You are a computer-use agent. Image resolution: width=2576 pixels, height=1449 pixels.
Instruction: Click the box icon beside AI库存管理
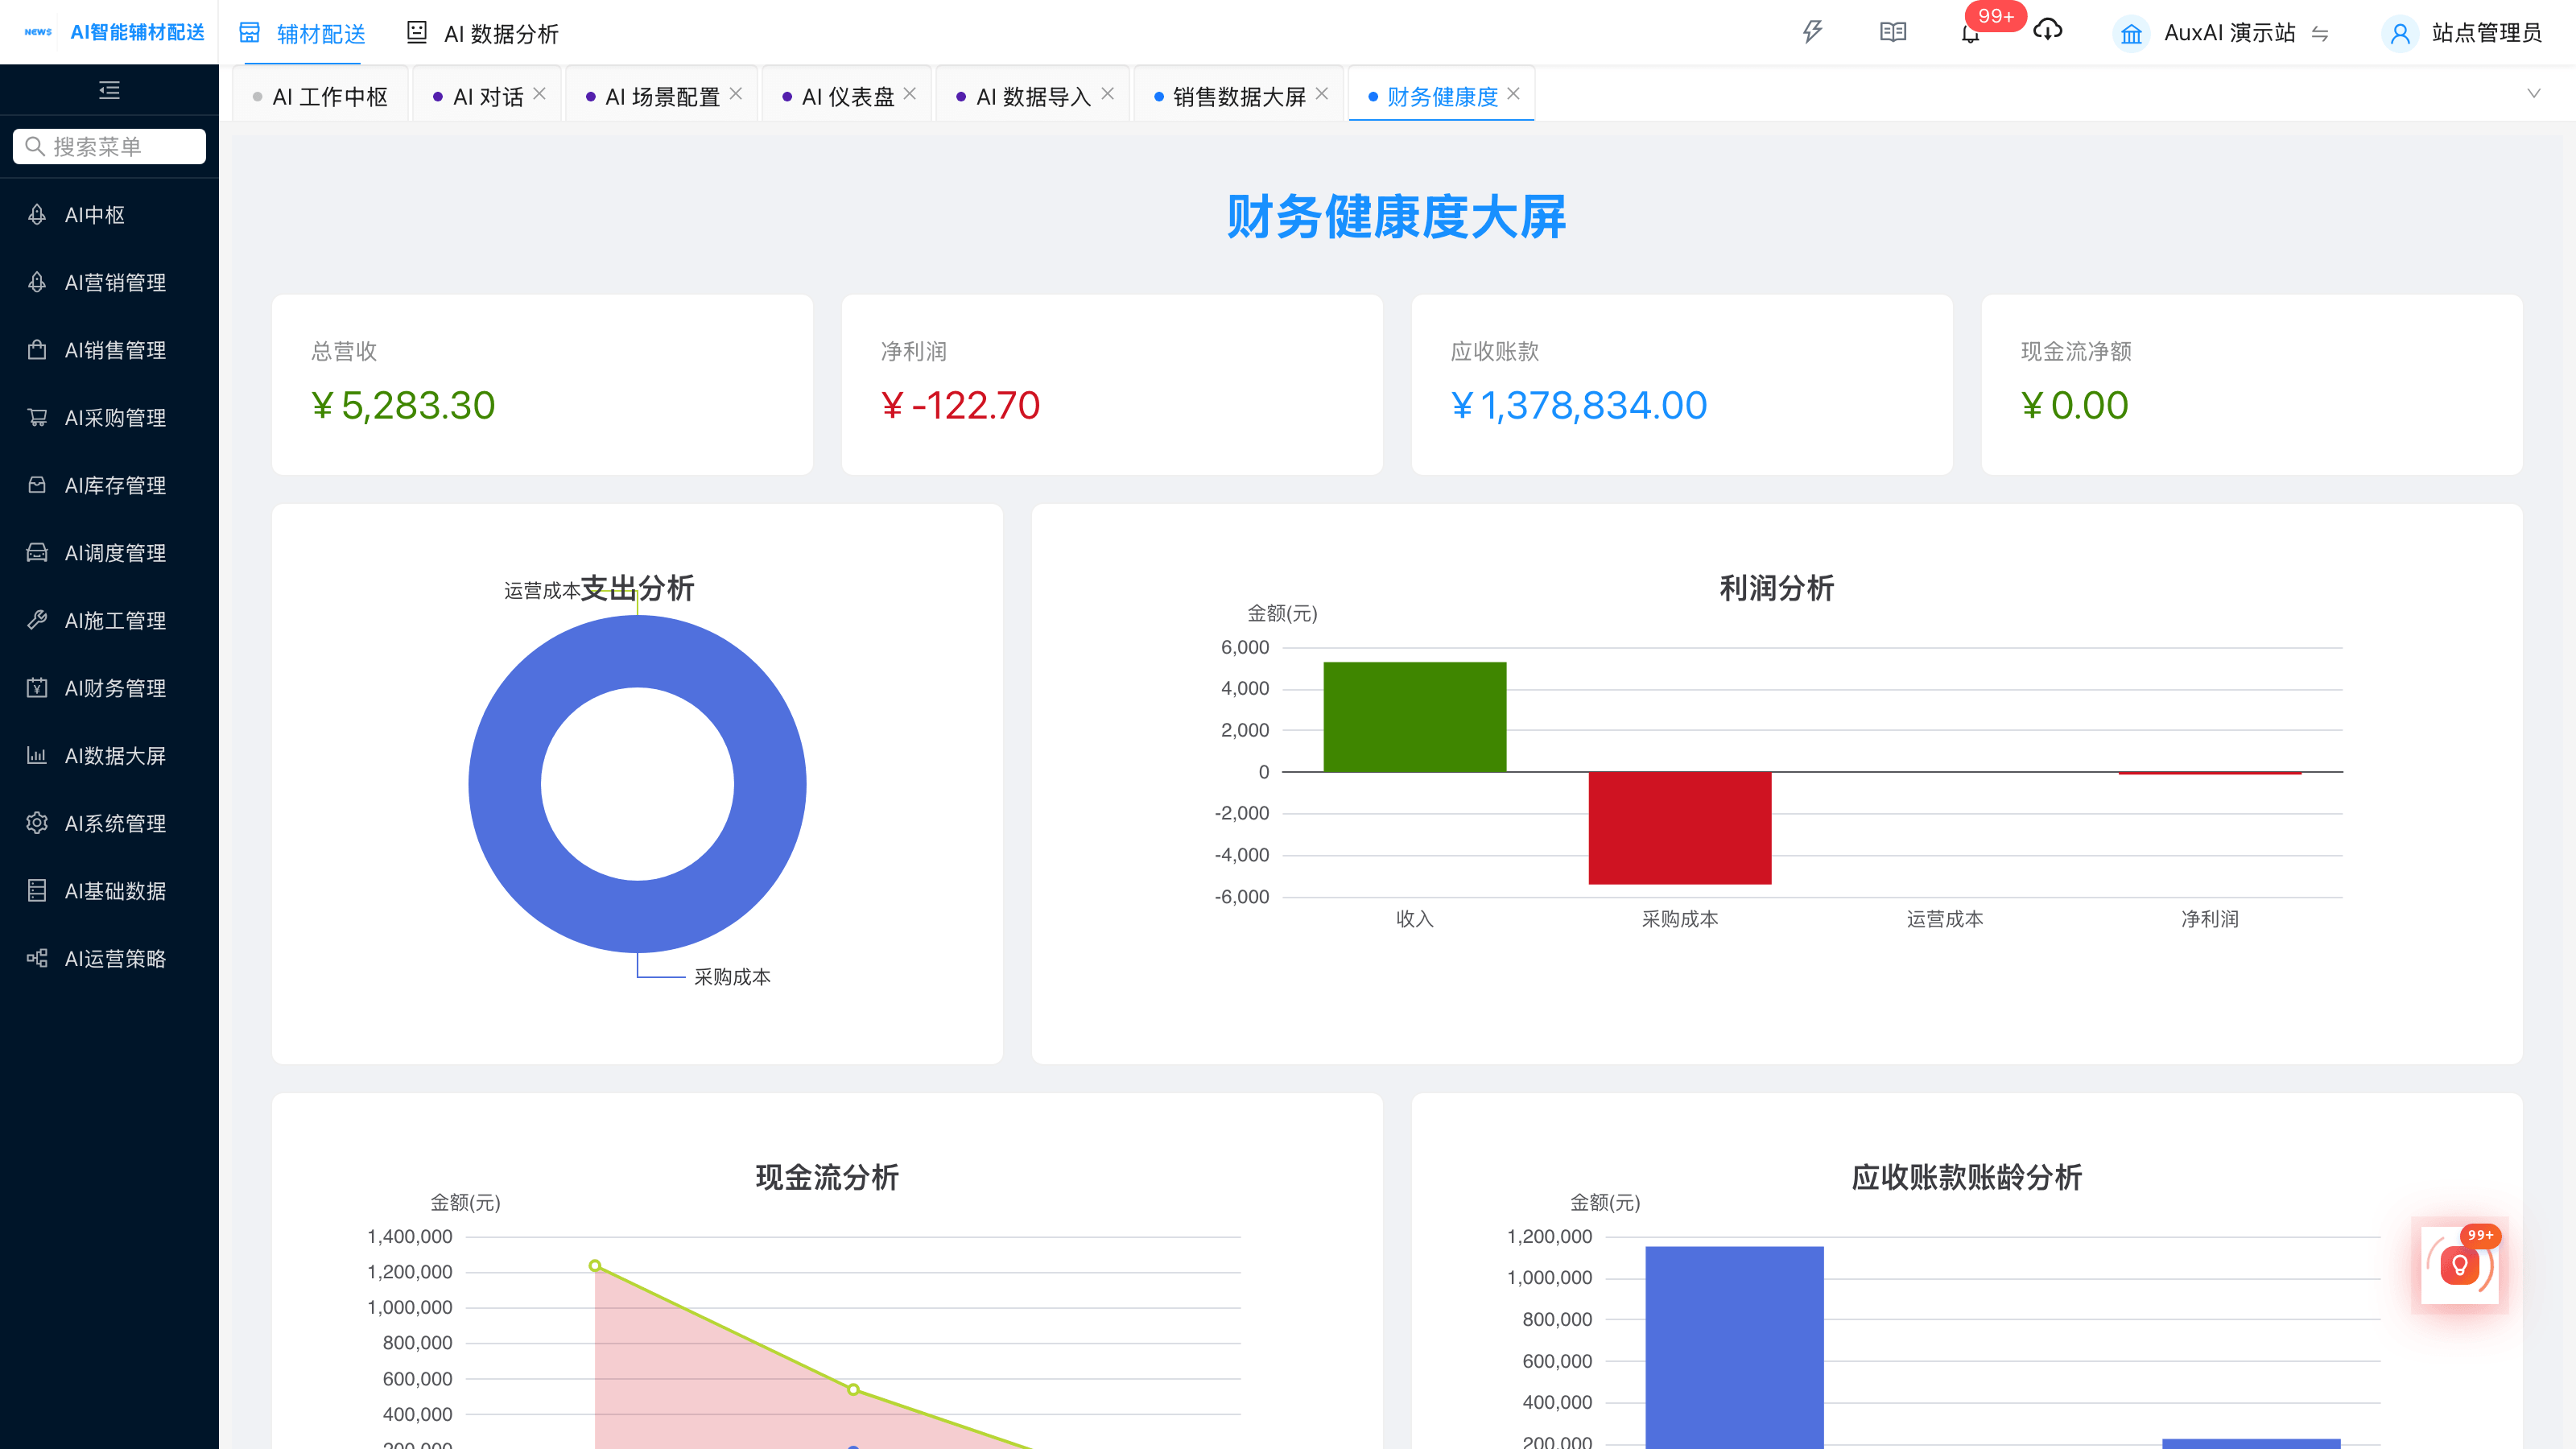[37, 485]
